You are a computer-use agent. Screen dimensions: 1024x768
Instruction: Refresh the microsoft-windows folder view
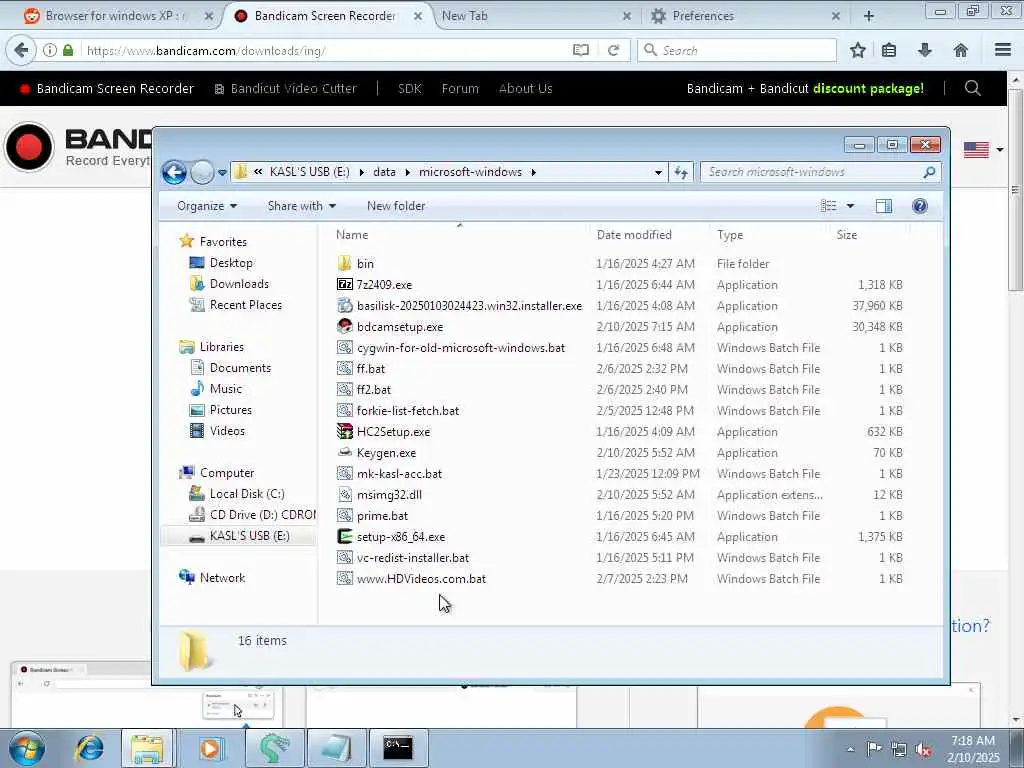tap(680, 172)
